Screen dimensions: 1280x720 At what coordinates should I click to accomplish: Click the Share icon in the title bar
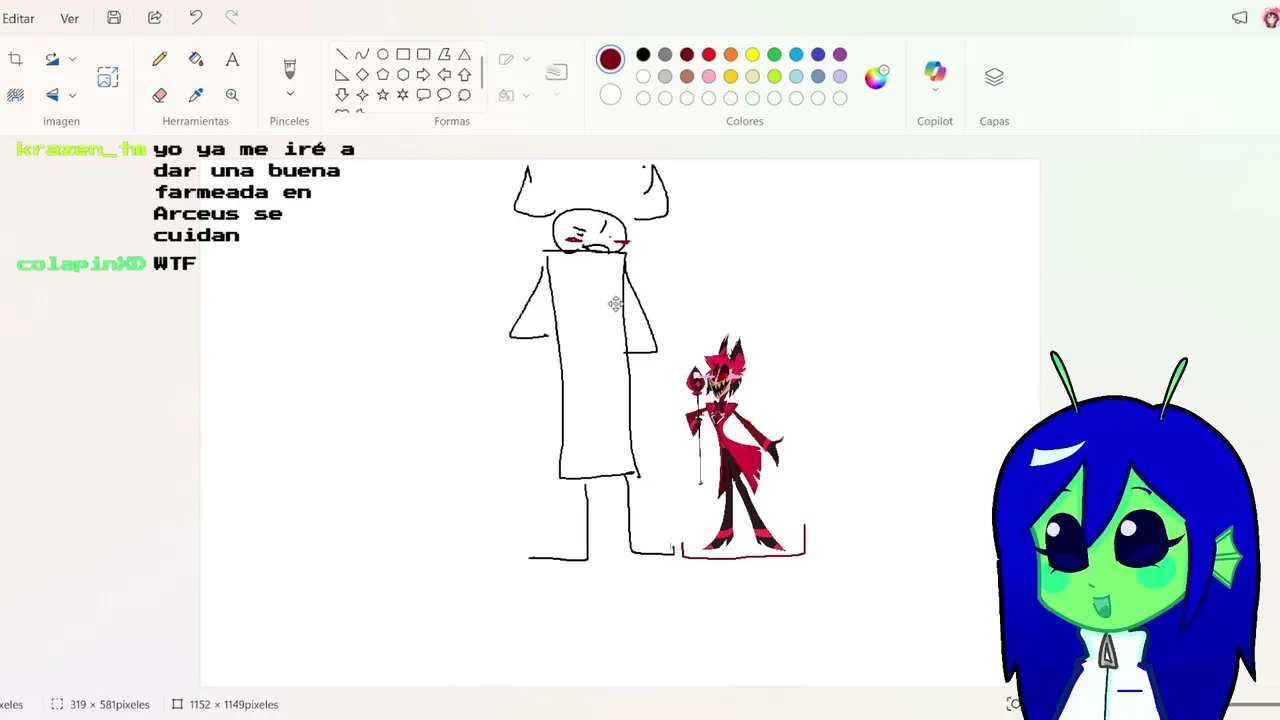click(x=155, y=18)
